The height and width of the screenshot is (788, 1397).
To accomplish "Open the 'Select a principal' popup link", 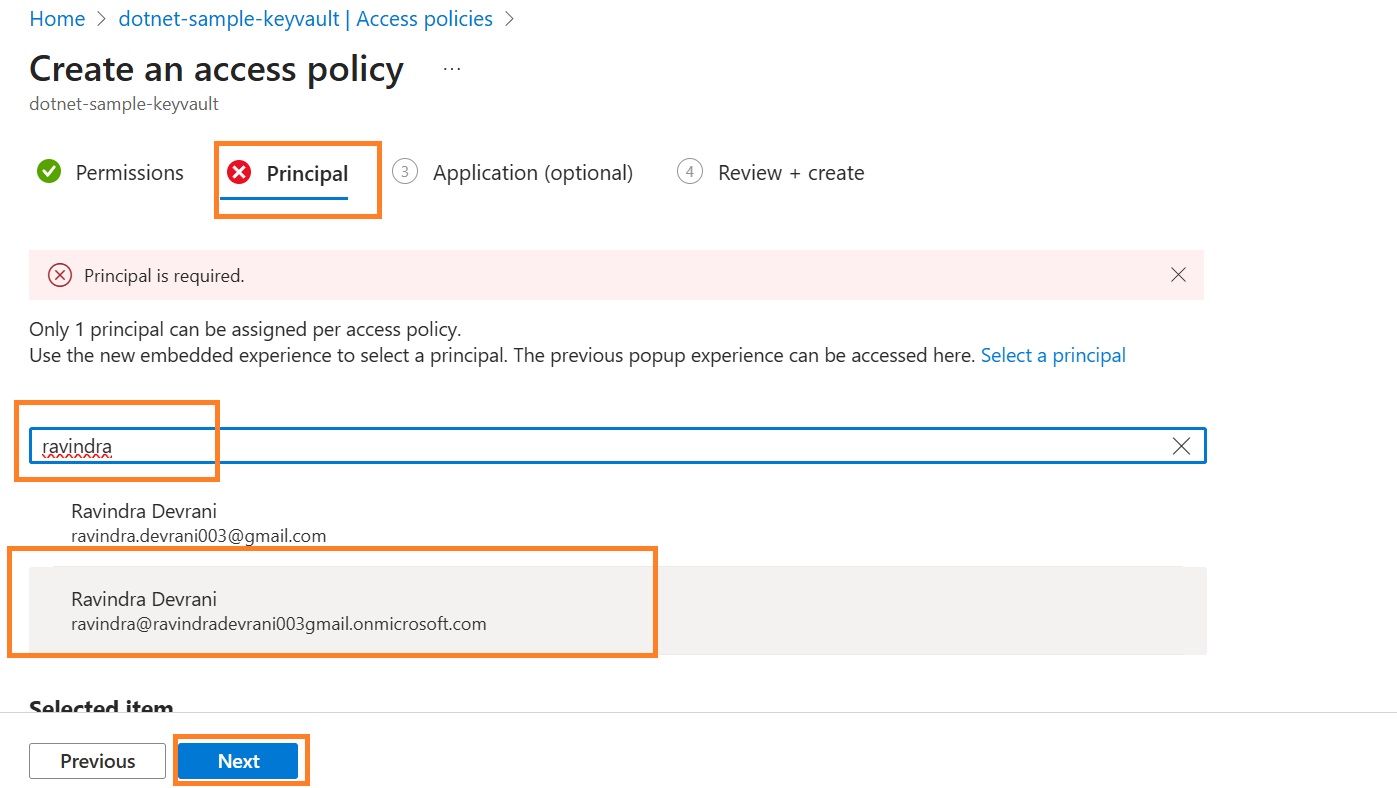I will (x=1053, y=355).
